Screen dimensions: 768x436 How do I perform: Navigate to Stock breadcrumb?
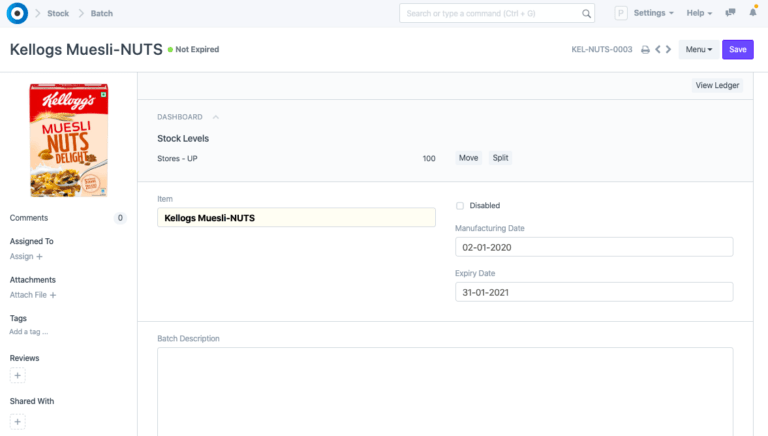pyautogui.click(x=58, y=13)
